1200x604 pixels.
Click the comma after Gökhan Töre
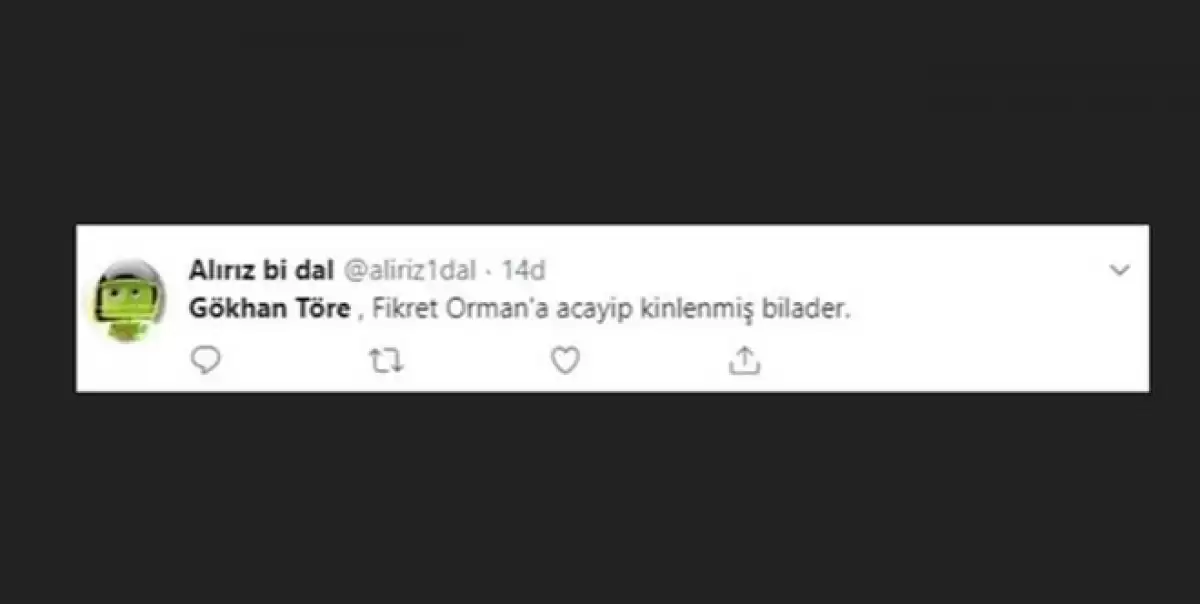click(x=359, y=312)
